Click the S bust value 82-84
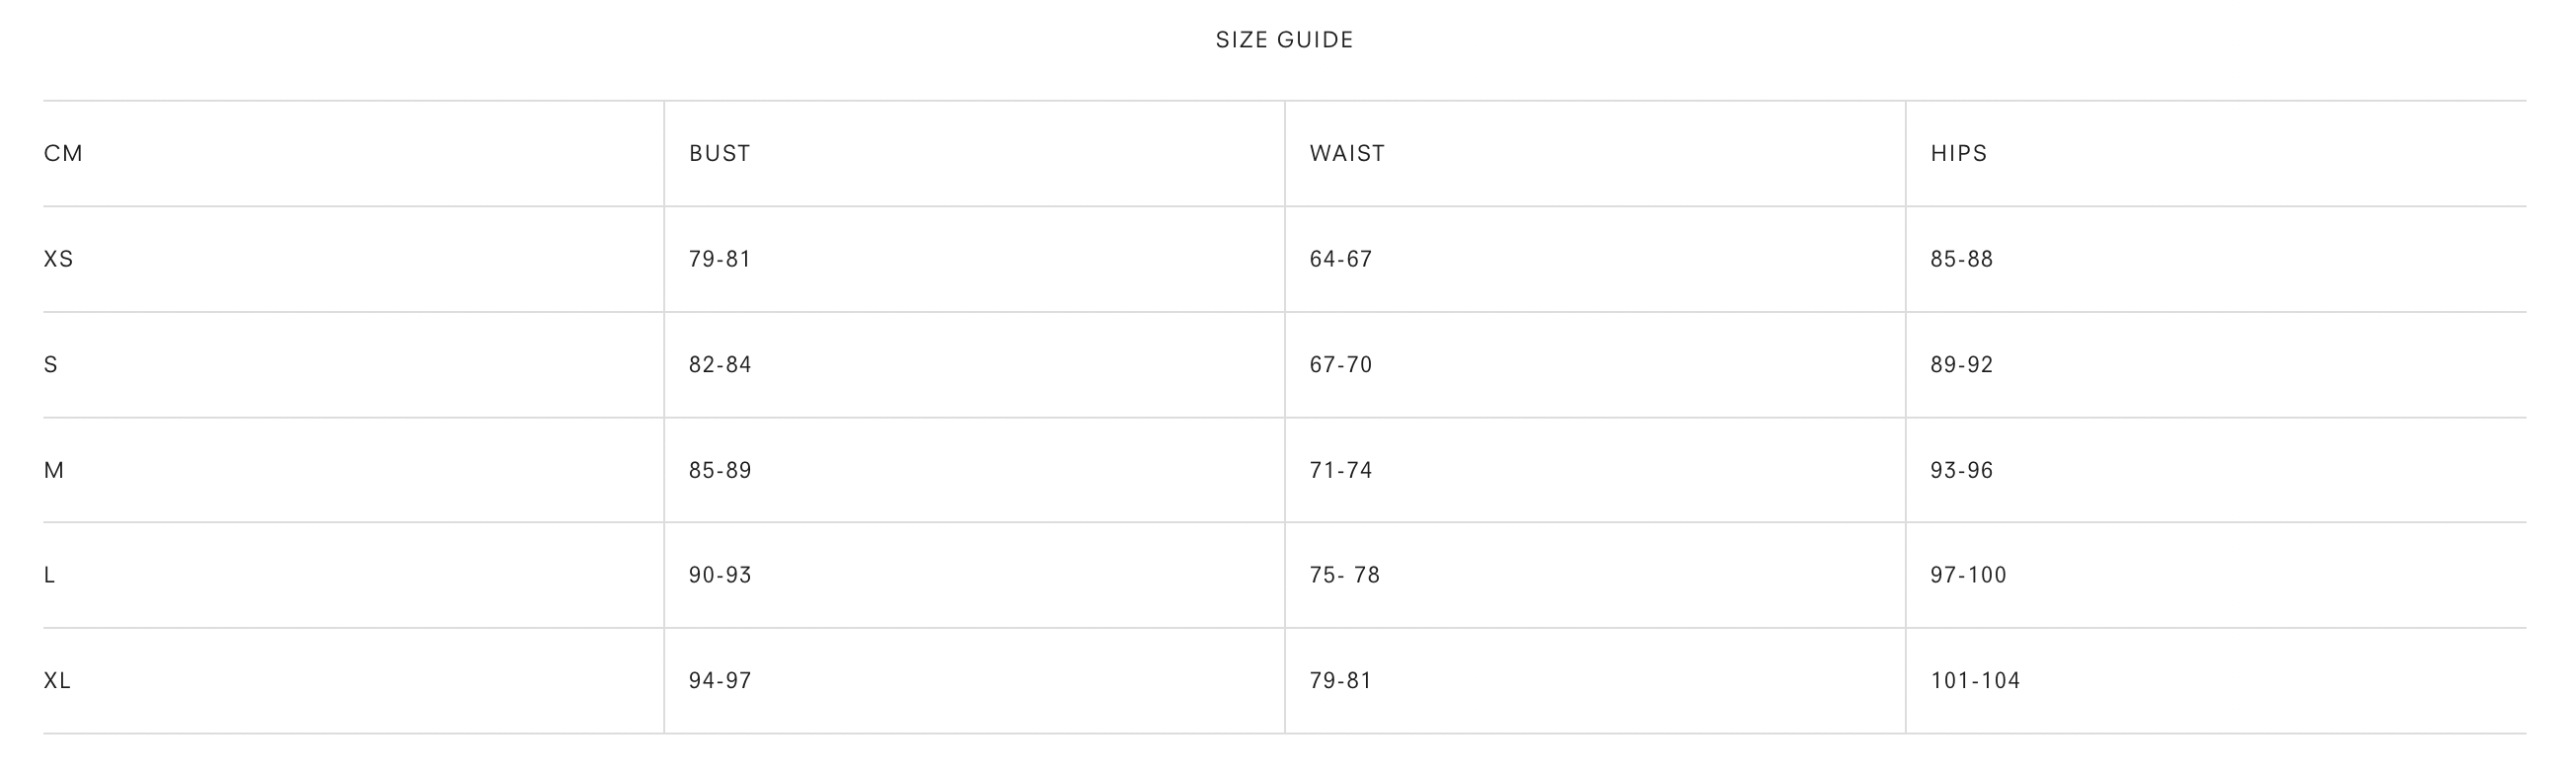Viewport: 2576px width, 774px height. 719,365
